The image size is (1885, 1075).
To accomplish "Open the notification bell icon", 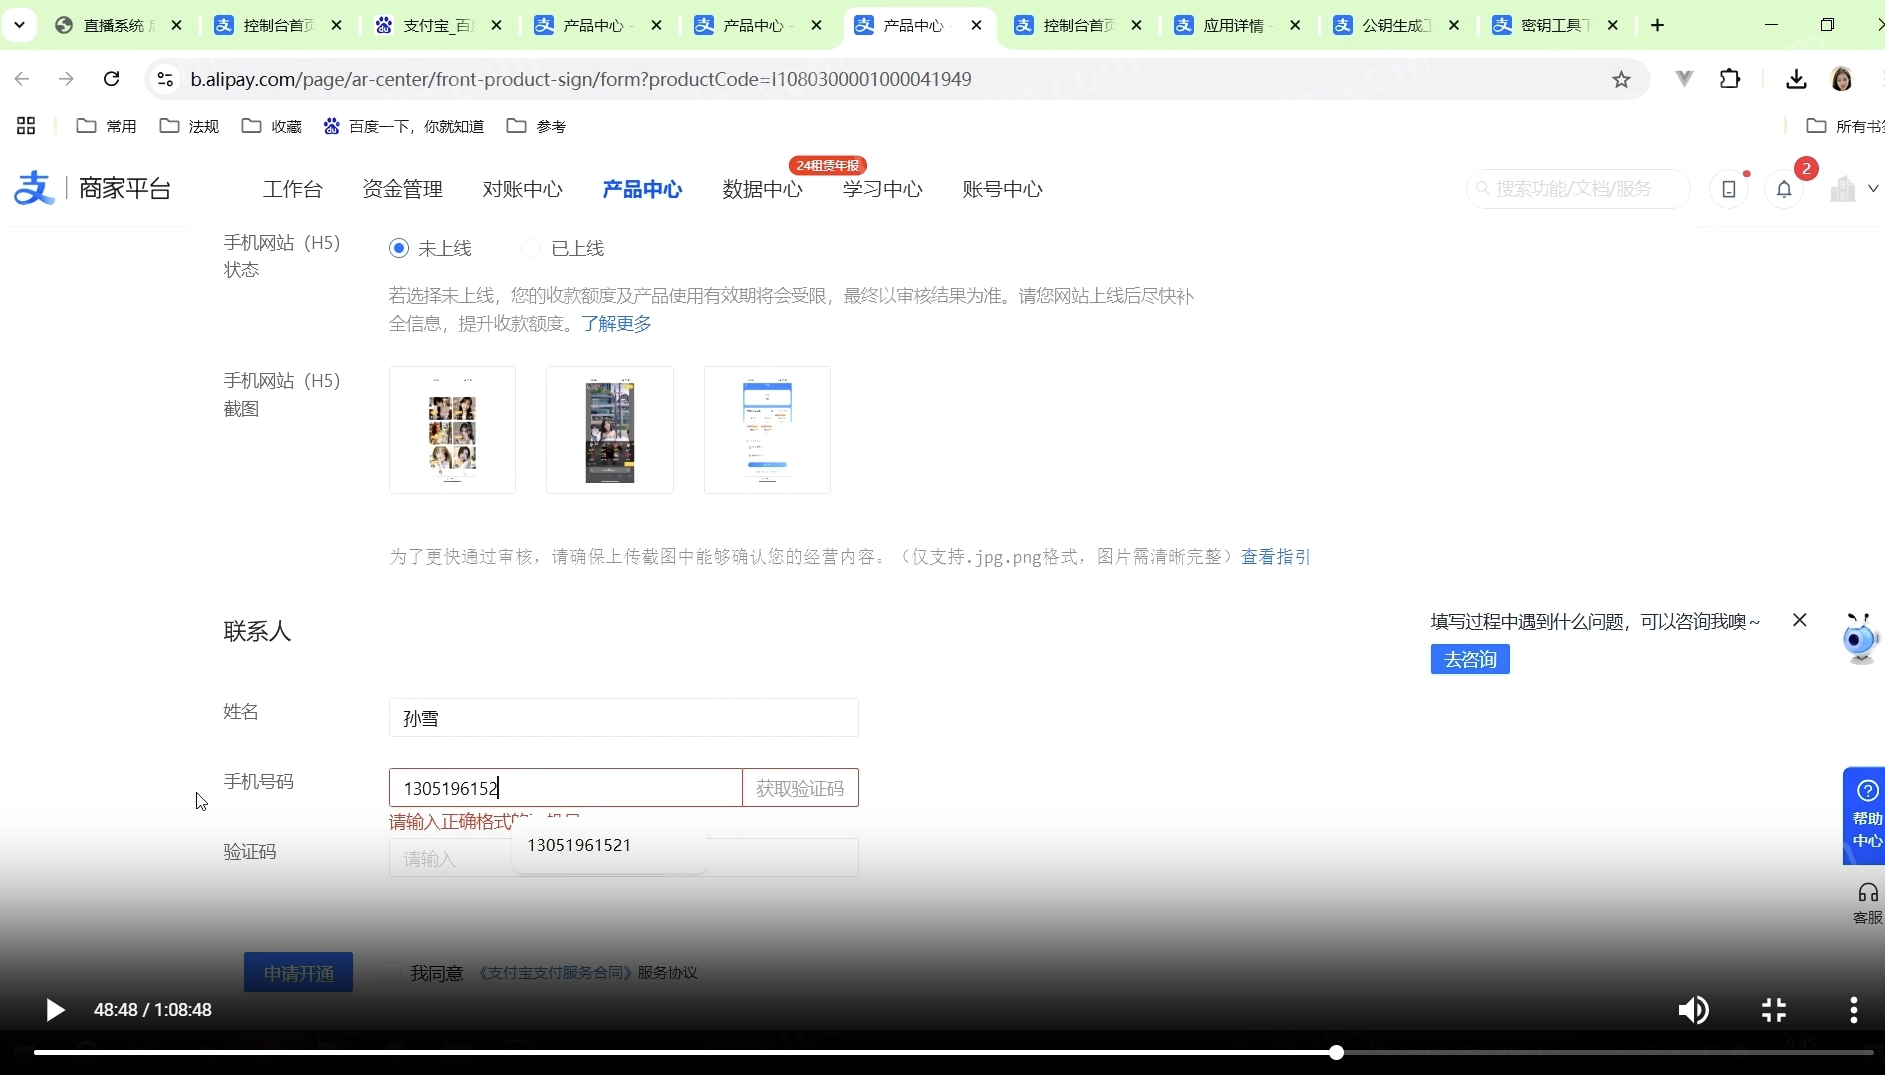I will pos(1784,189).
